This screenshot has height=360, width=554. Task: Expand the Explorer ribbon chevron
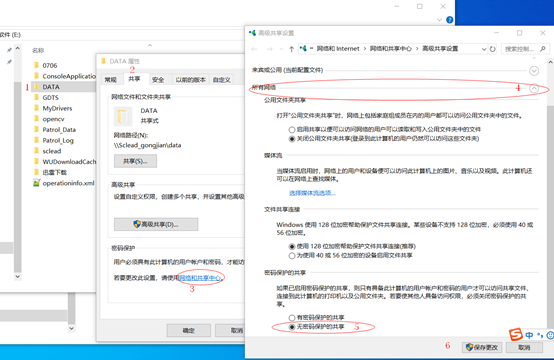pos(439,20)
